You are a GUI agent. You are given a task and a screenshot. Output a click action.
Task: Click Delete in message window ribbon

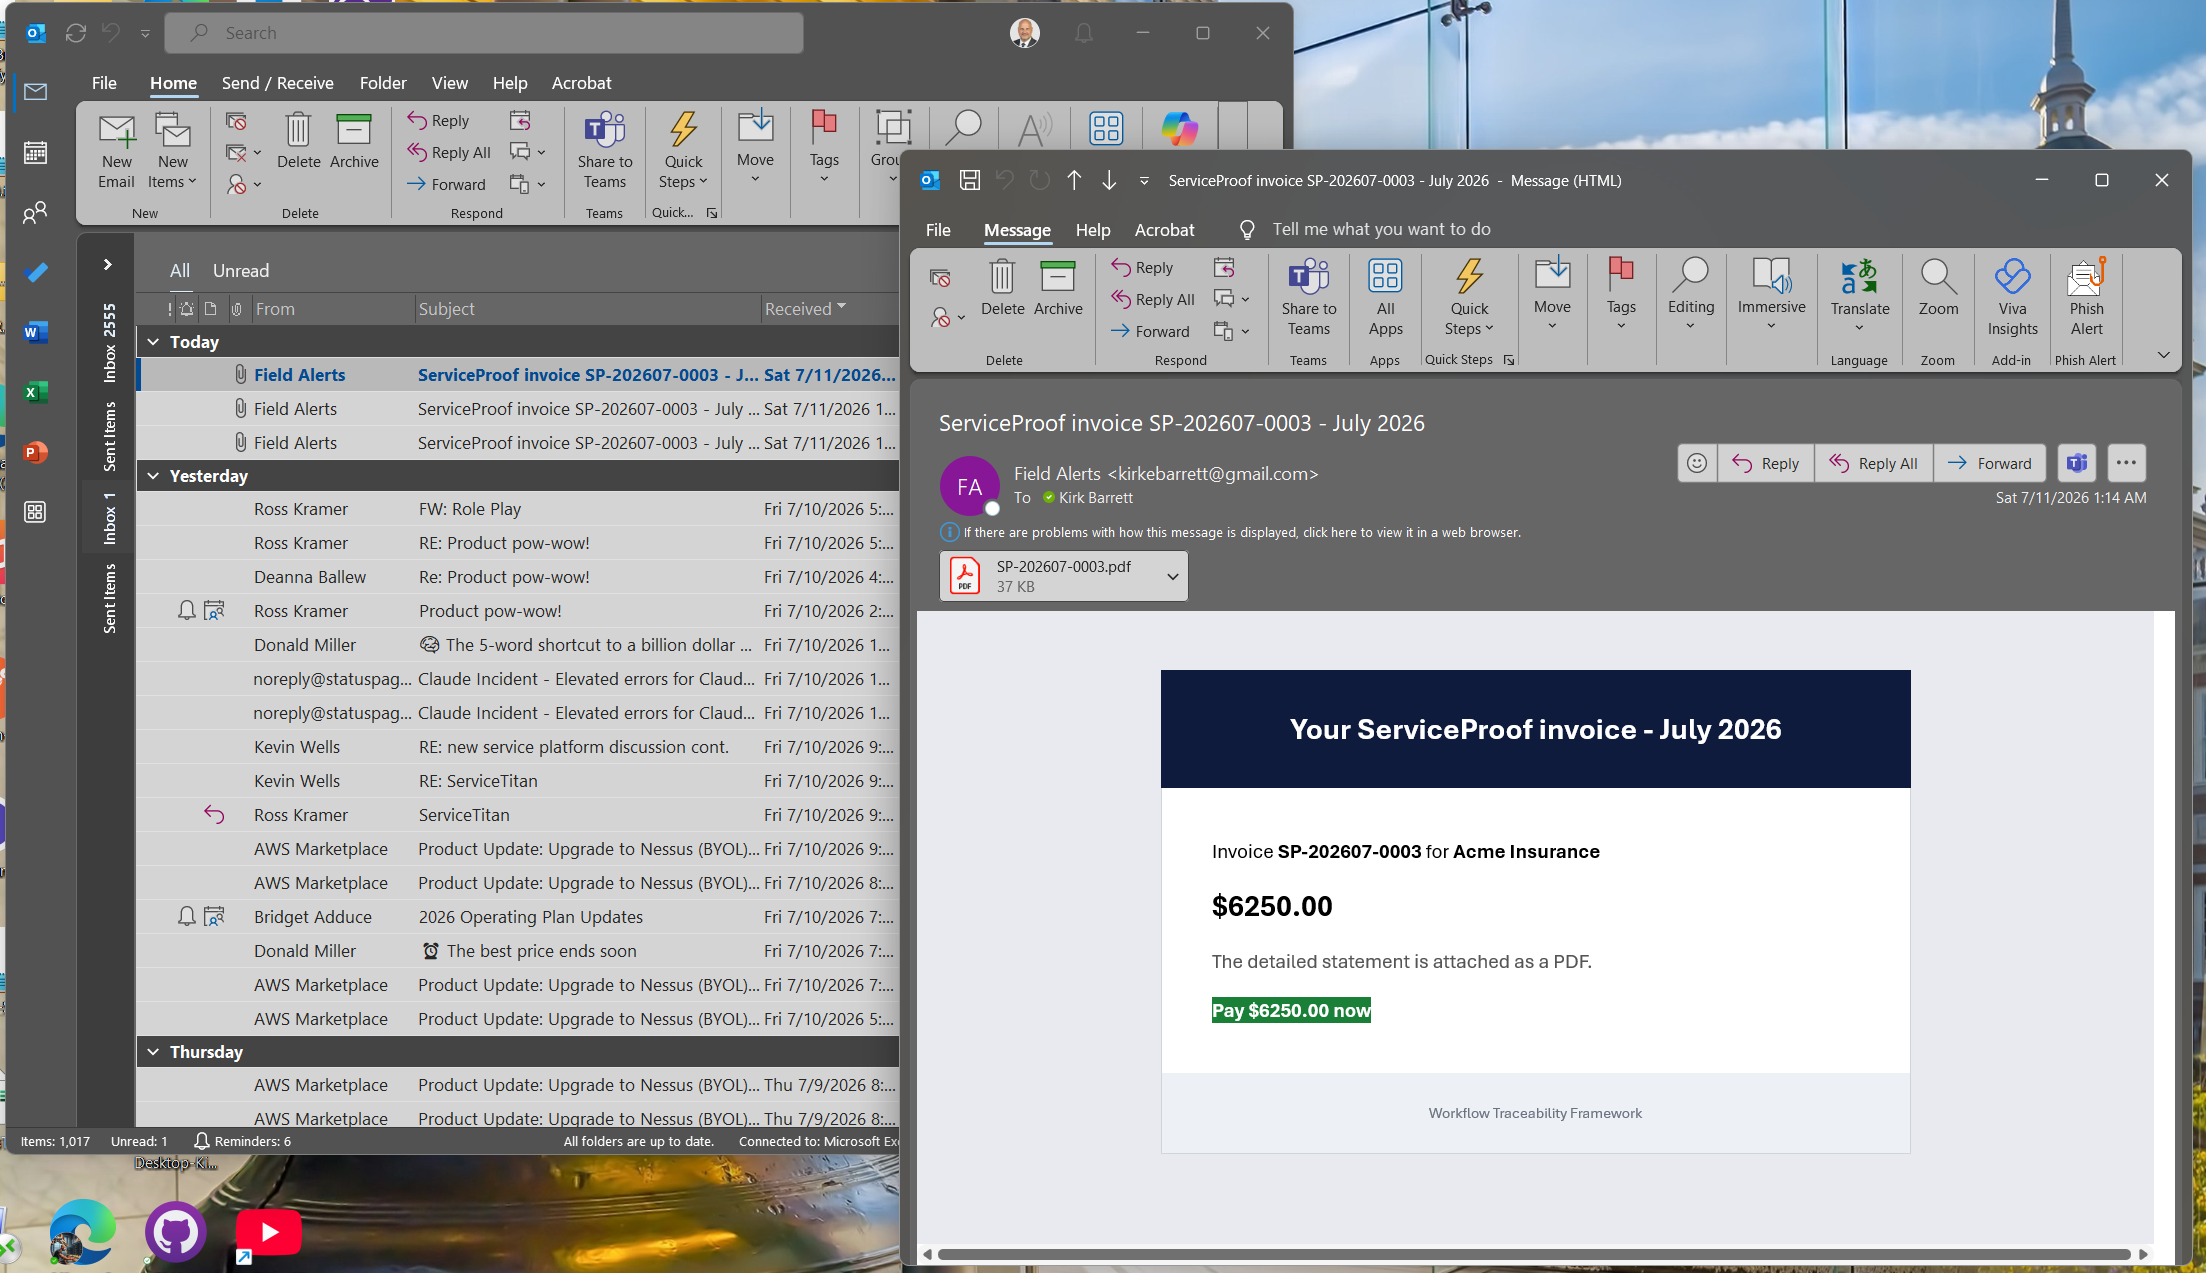tap(1002, 288)
